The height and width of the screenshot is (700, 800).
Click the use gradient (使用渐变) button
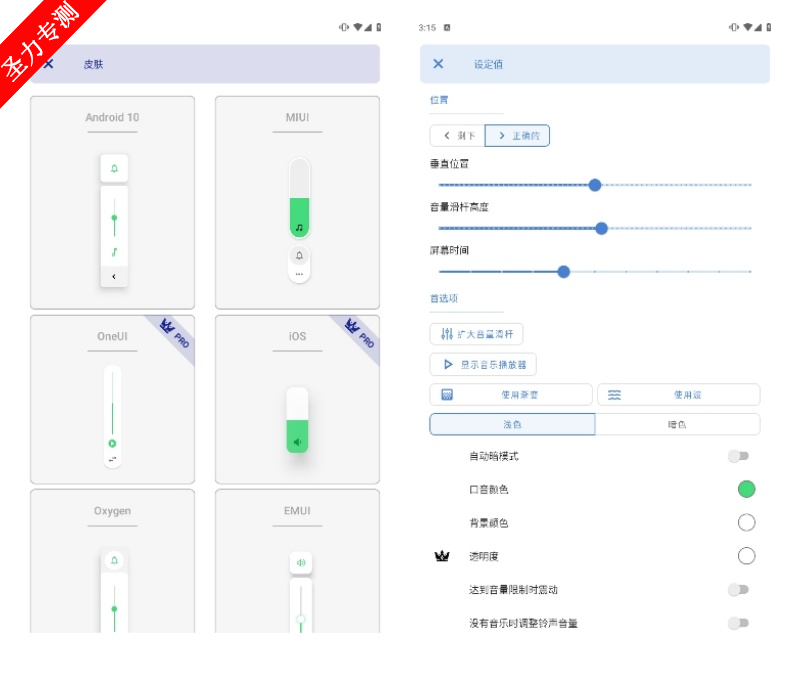[x=511, y=394]
